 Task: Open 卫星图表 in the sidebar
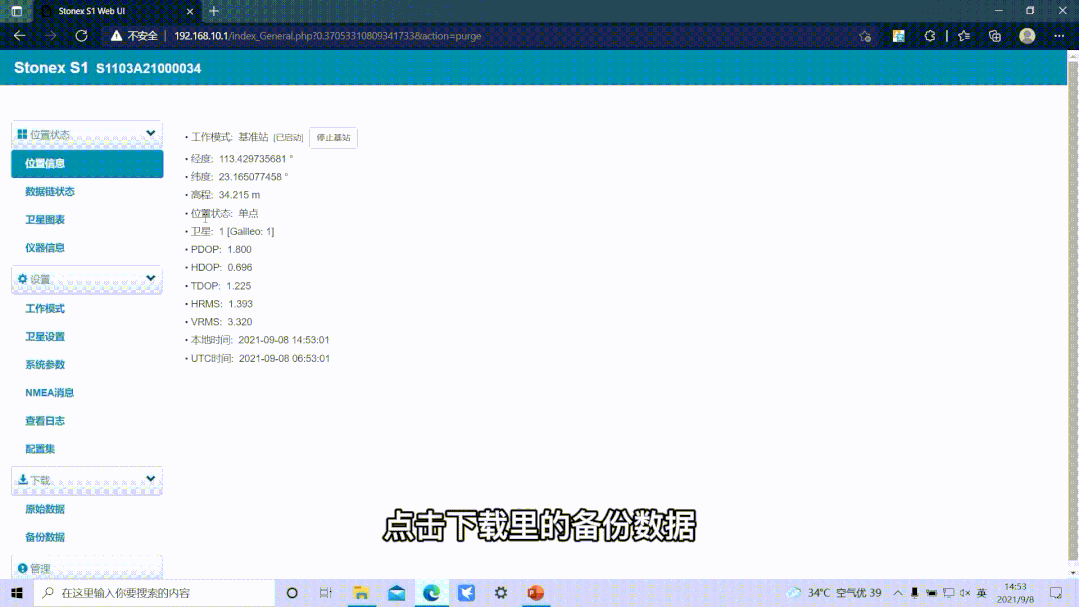(x=45, y=220)
